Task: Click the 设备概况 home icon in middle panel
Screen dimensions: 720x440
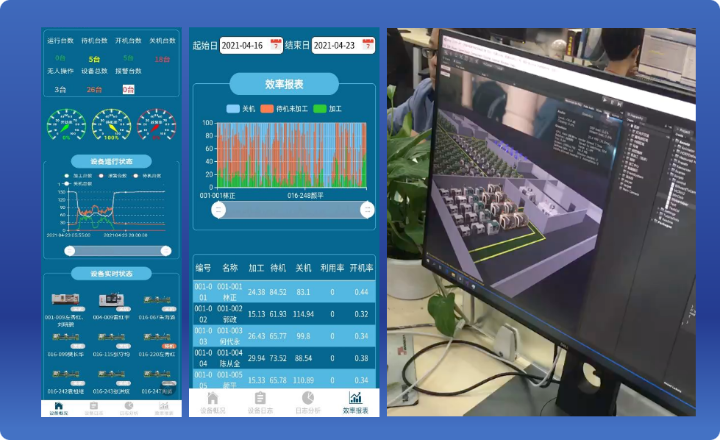Action: point(212,400)
